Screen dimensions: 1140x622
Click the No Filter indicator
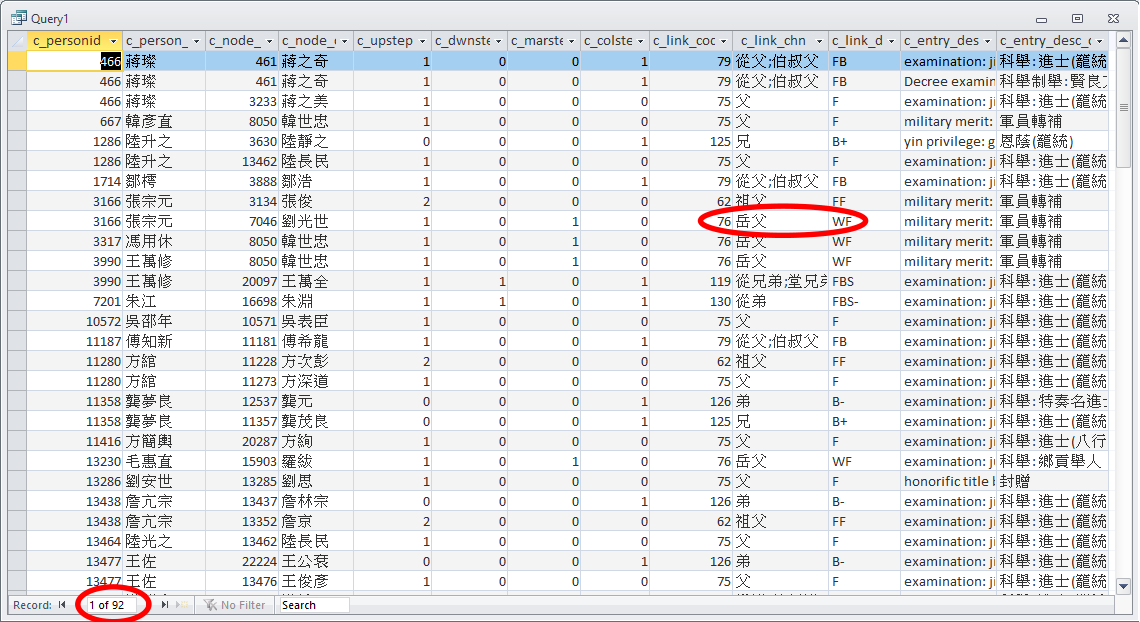235,605
